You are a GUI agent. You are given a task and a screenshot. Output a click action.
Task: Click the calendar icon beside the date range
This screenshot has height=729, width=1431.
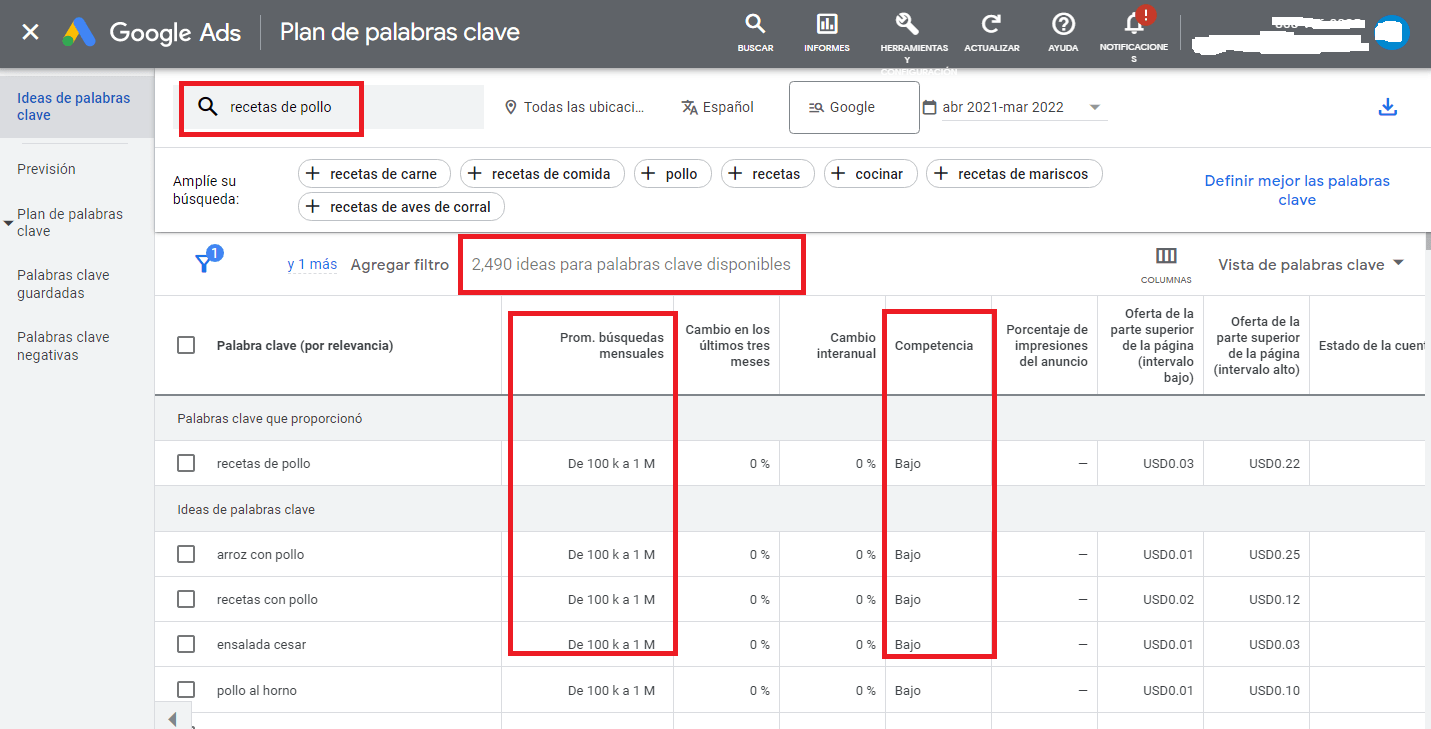coord(929,107)
